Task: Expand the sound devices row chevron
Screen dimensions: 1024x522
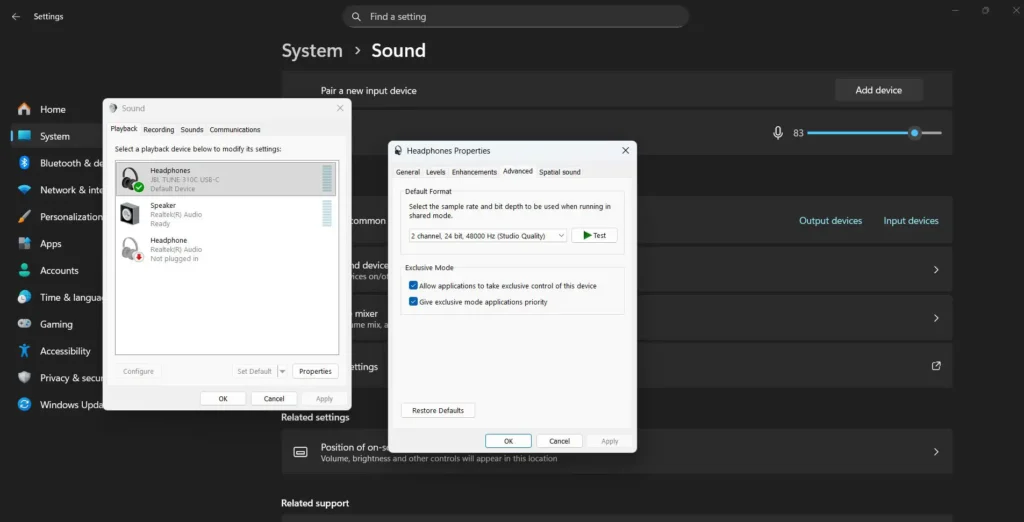Action: click(936, 270)
